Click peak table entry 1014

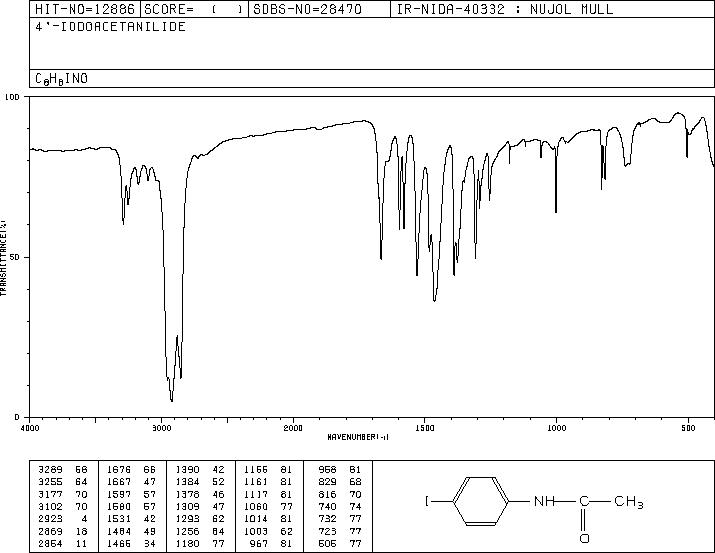point(268,519)
